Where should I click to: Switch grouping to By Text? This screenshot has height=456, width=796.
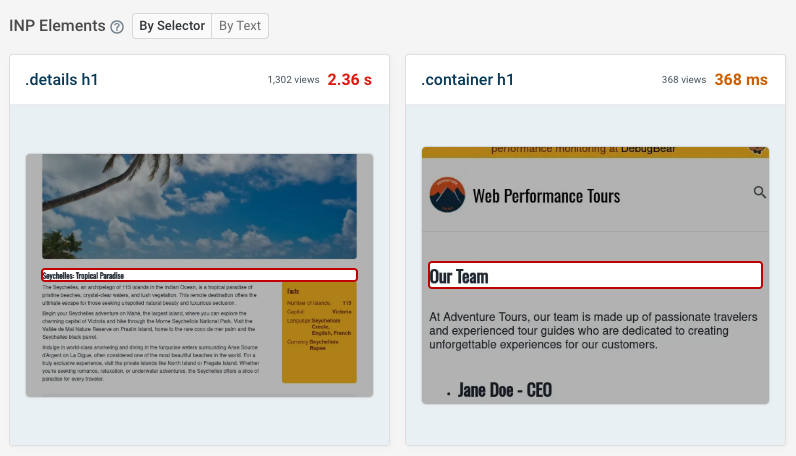[240, 26]
